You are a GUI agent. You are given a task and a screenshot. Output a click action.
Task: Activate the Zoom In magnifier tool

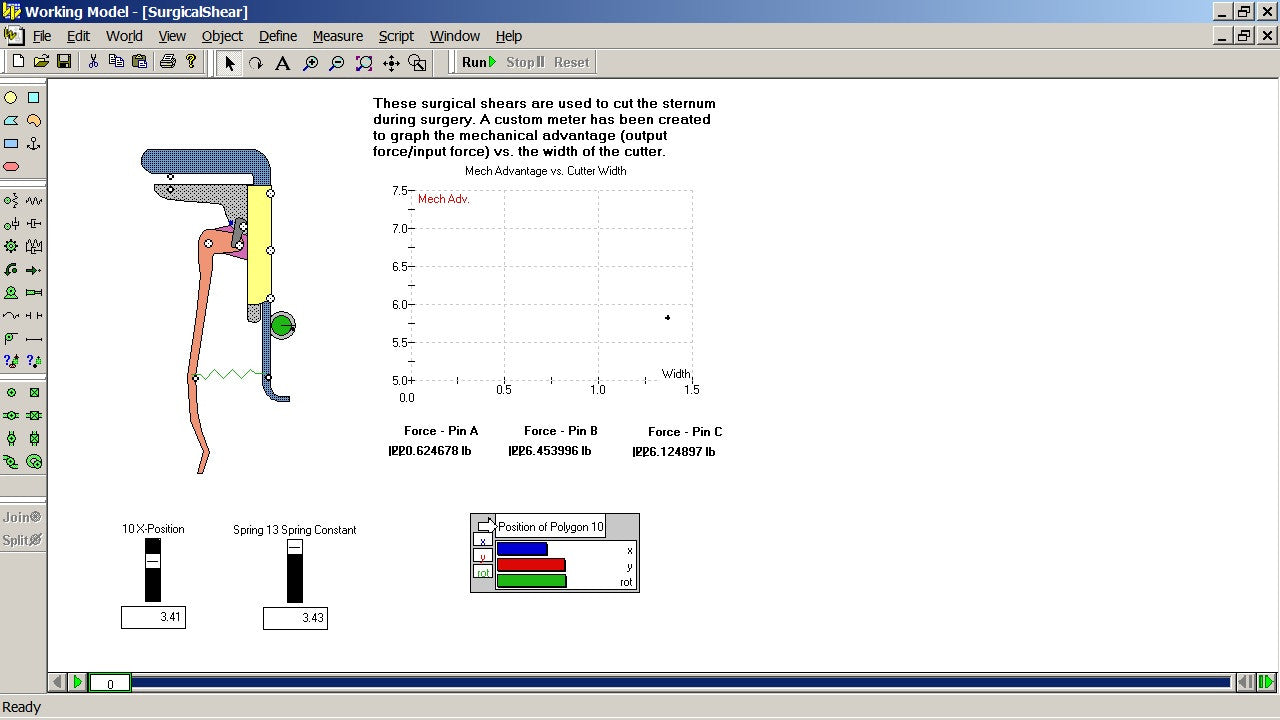[311, 63]
